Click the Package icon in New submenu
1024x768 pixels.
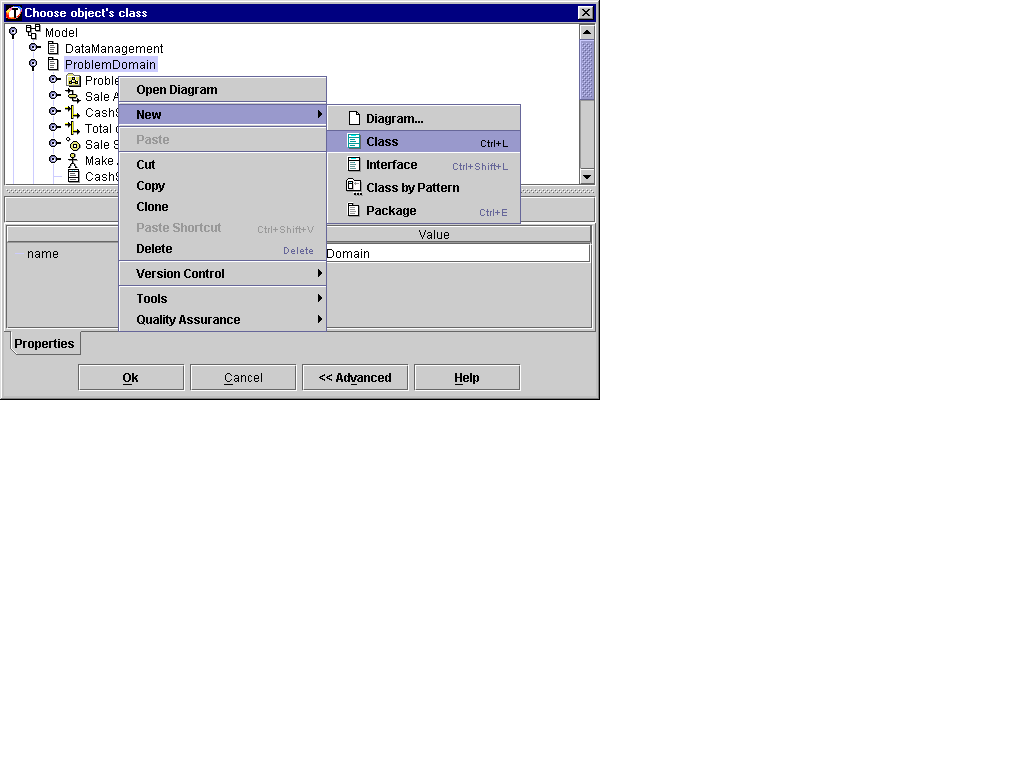coord(354,211)
